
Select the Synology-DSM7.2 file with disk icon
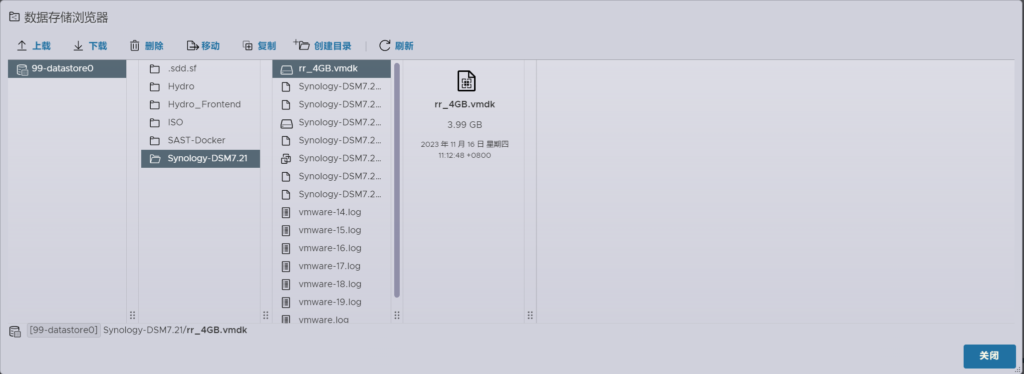tap(332, 122)
